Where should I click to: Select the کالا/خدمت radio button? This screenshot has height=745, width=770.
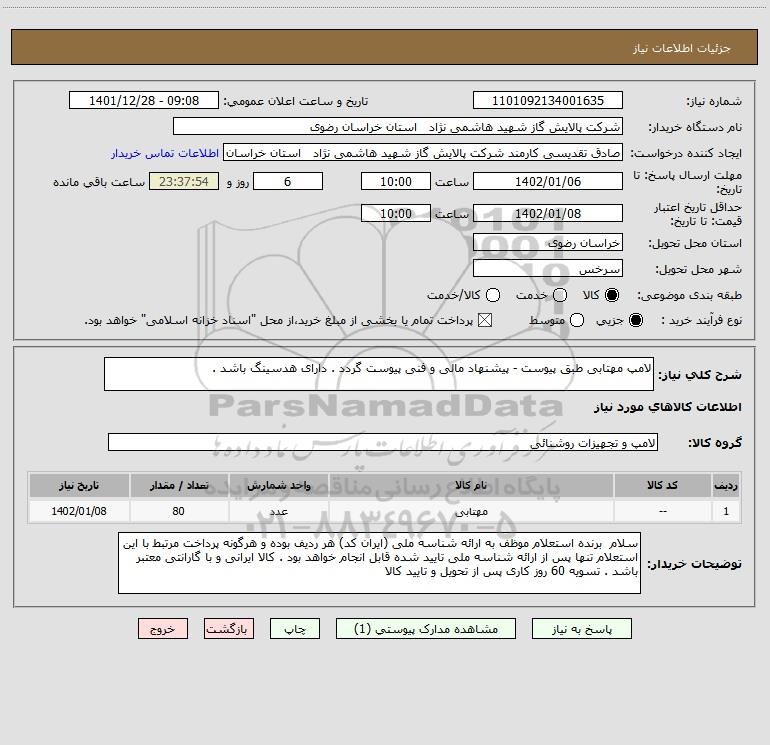tap(493, 295)
